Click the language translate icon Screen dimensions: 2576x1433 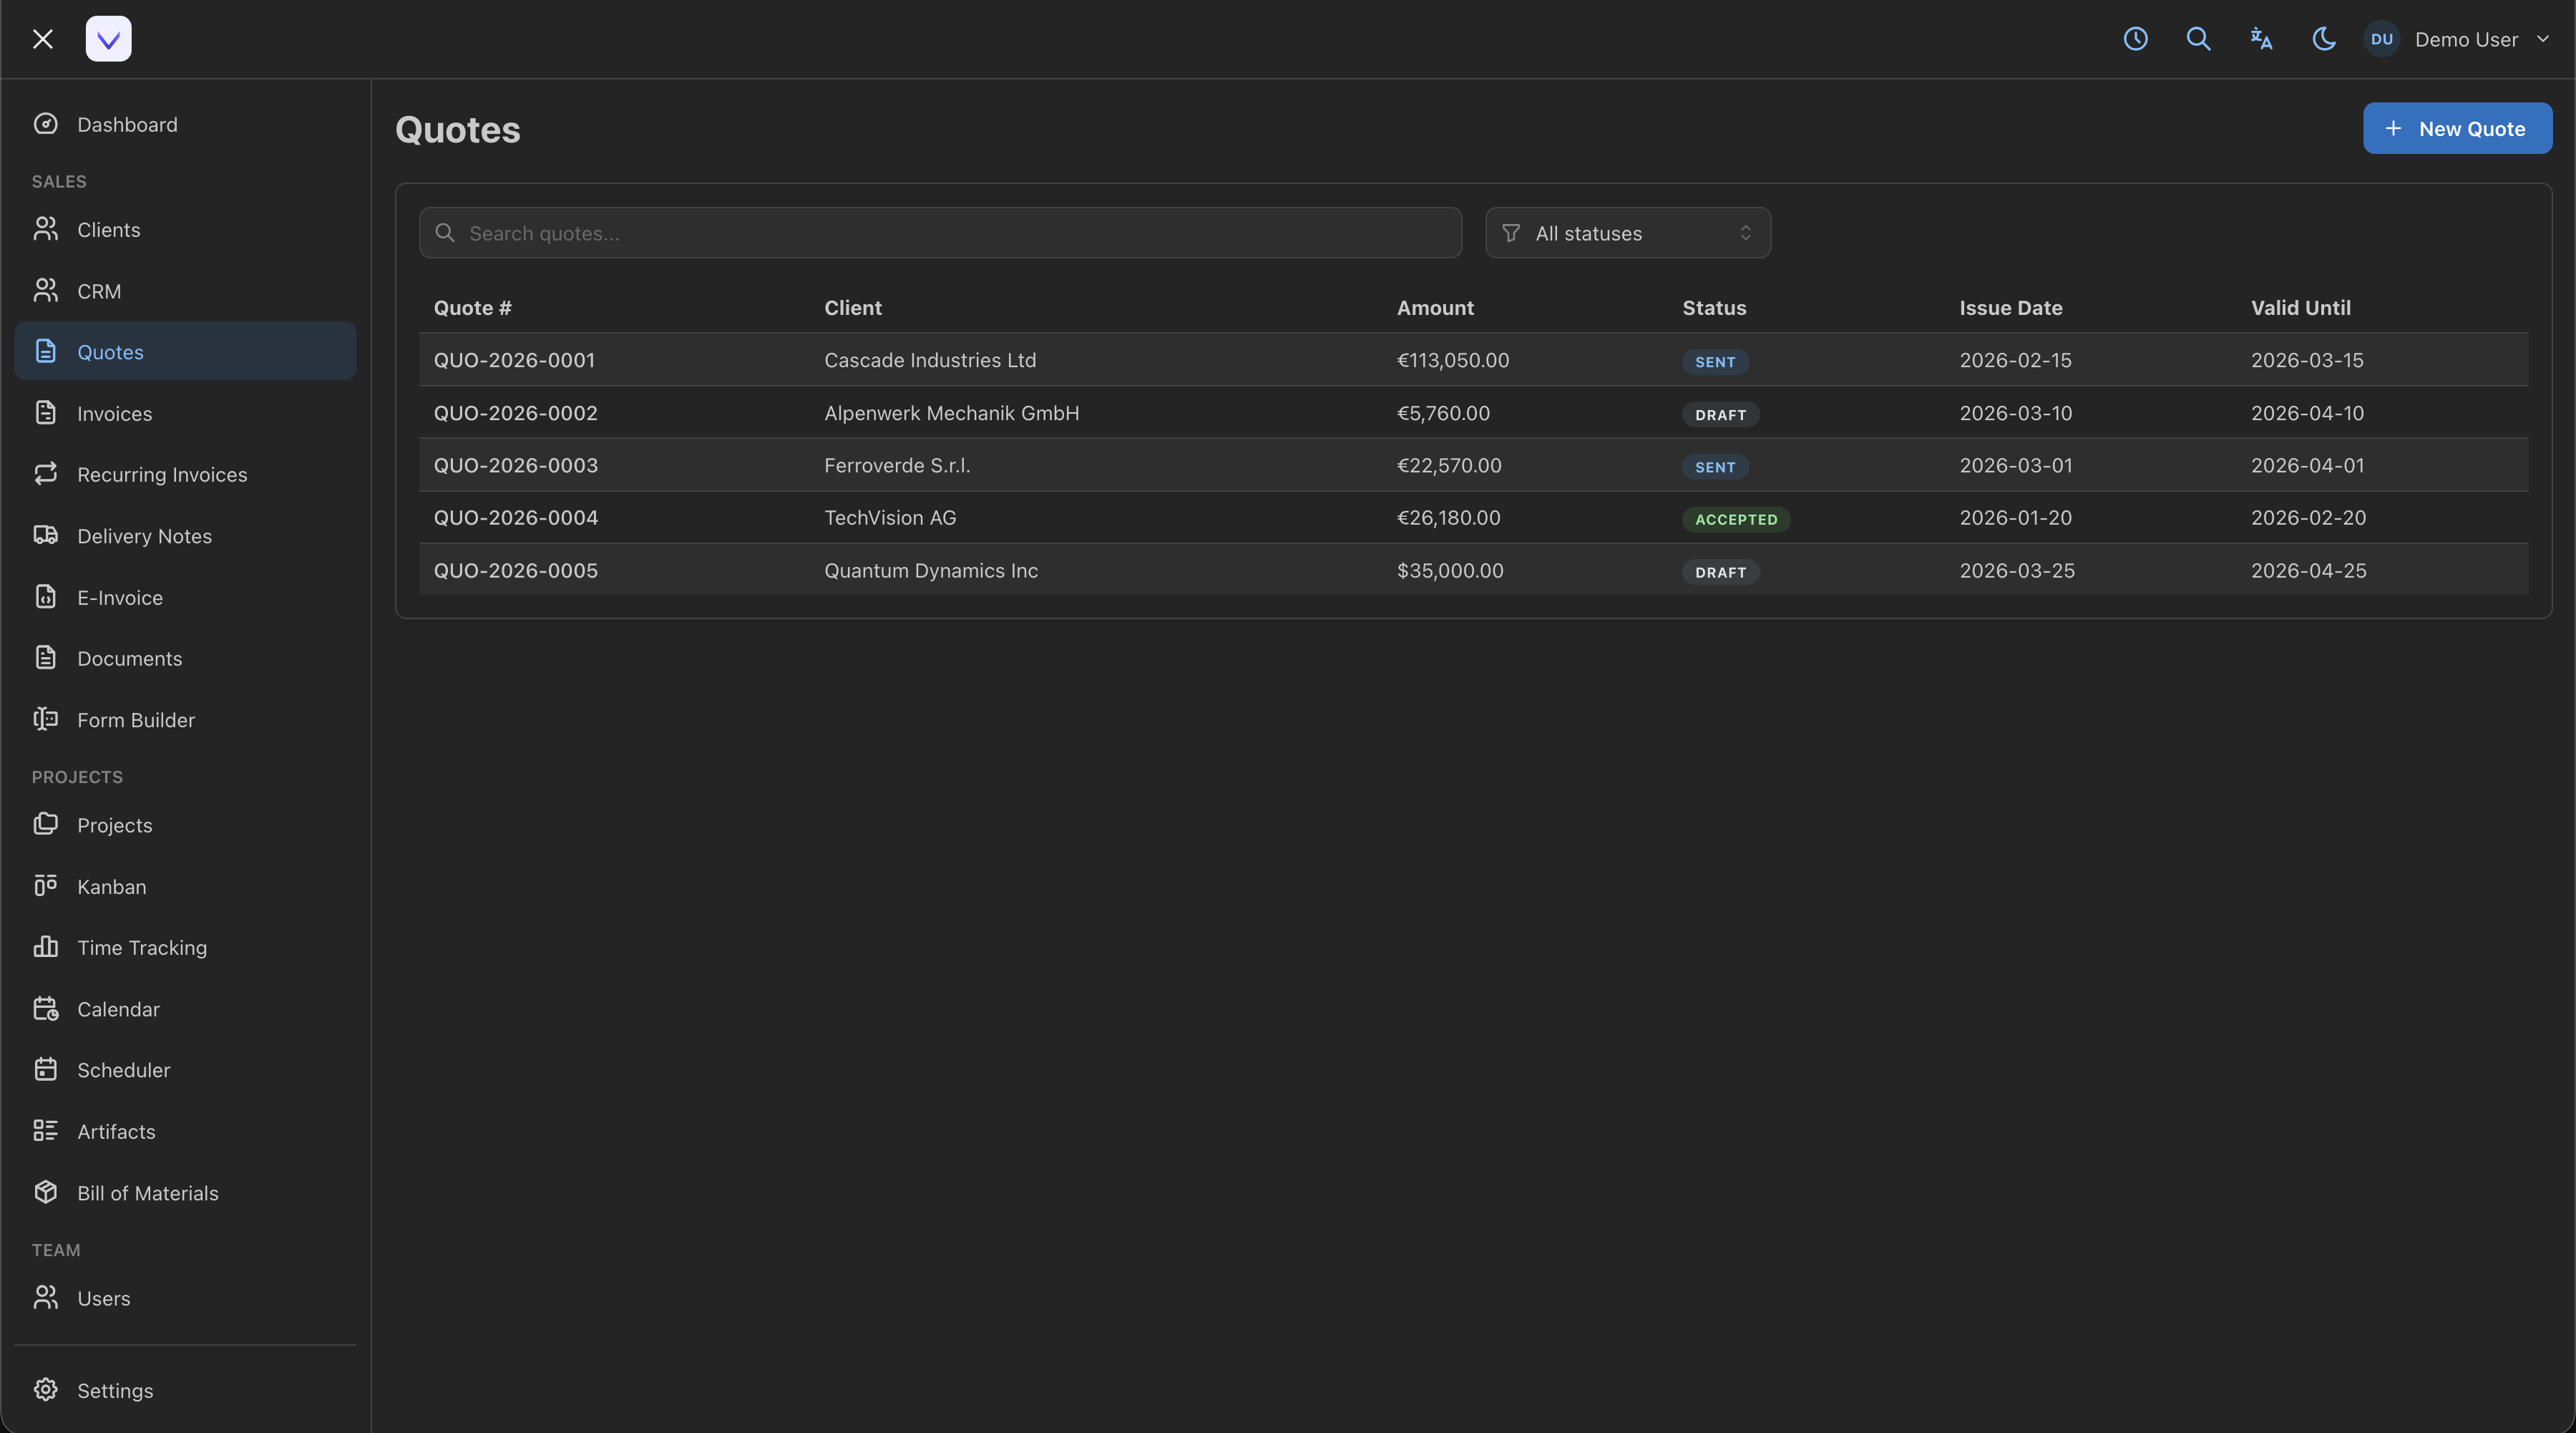click(2261, 39)
